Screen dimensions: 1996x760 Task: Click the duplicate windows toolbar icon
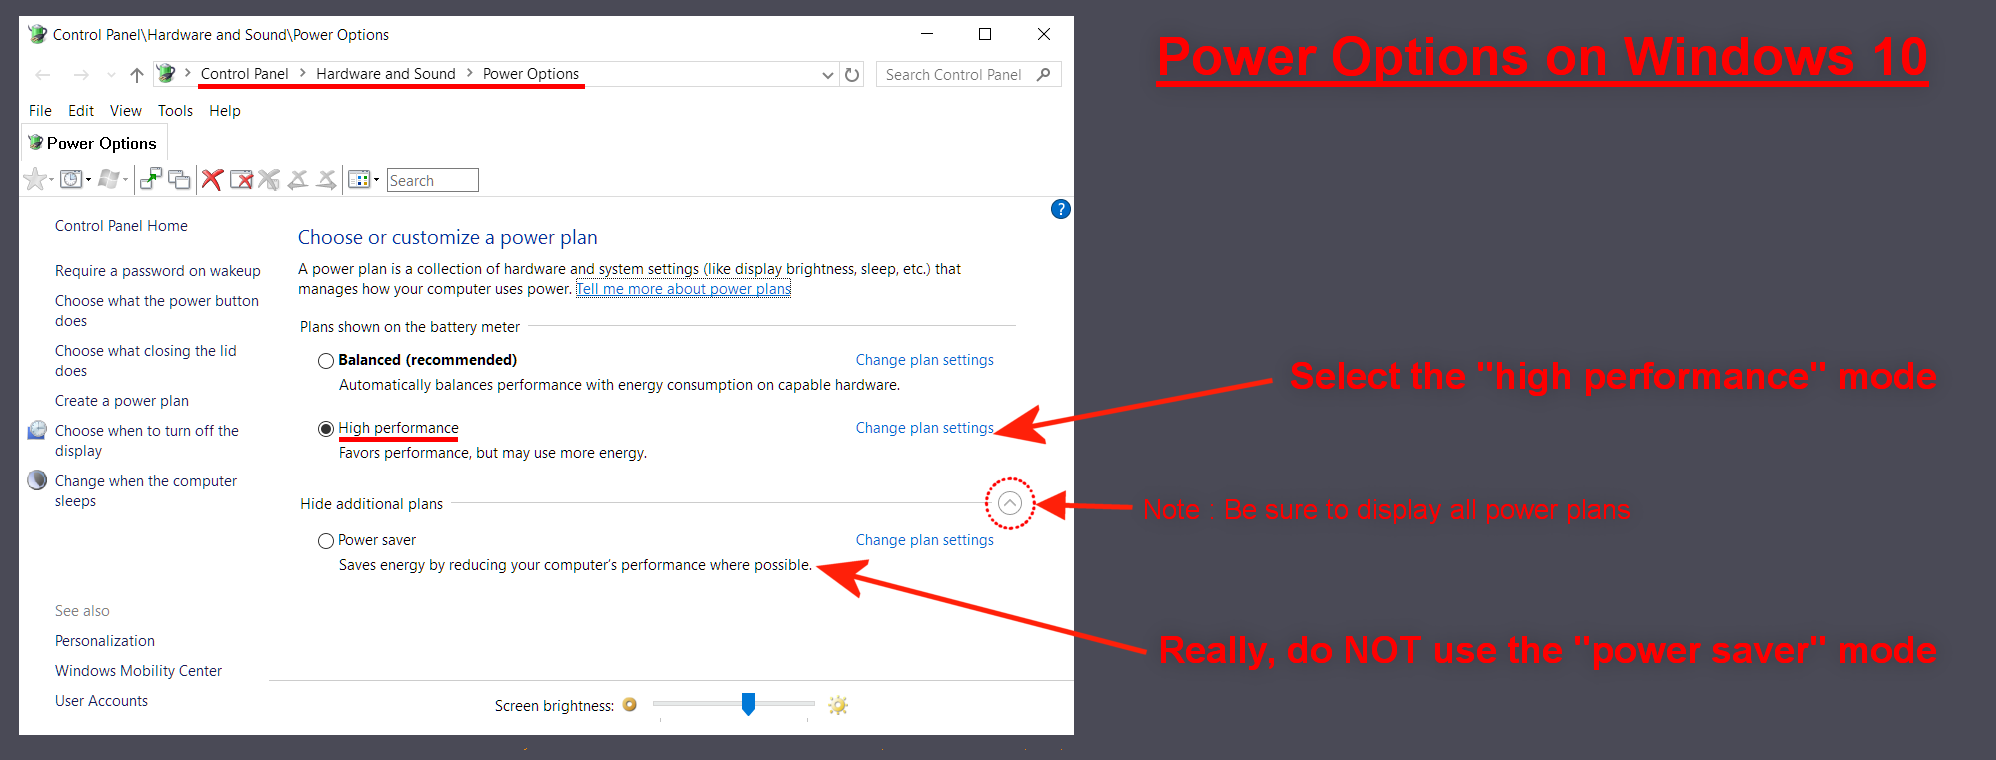[180, 180]
